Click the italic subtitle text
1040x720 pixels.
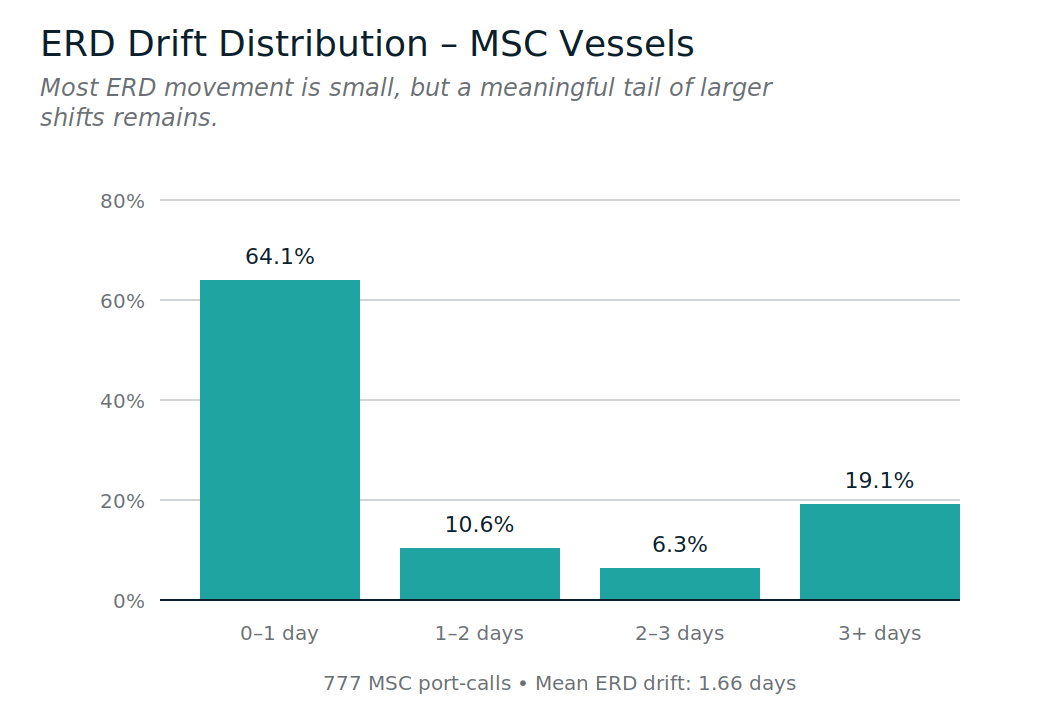click(405, 103)
